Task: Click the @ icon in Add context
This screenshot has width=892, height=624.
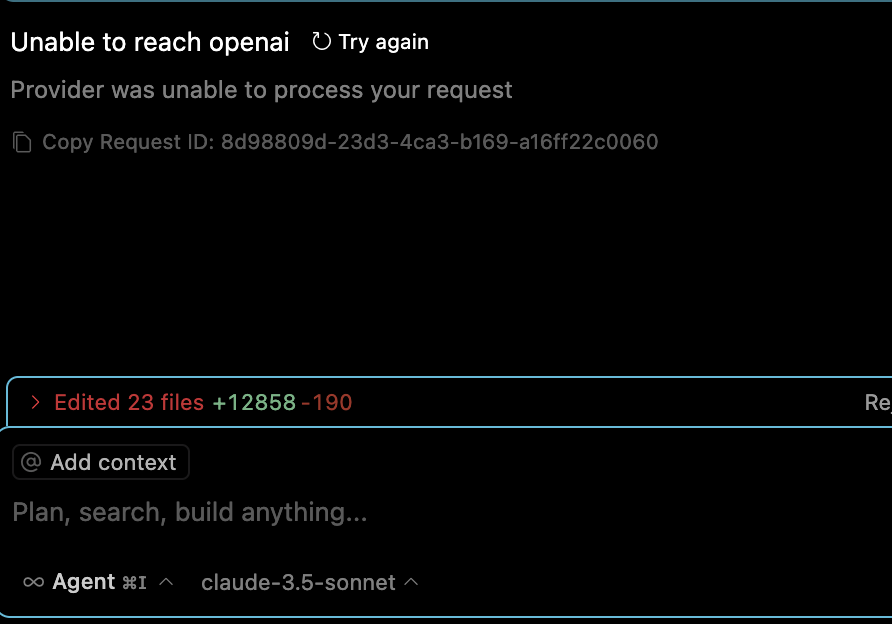Action: pos(32,462)
